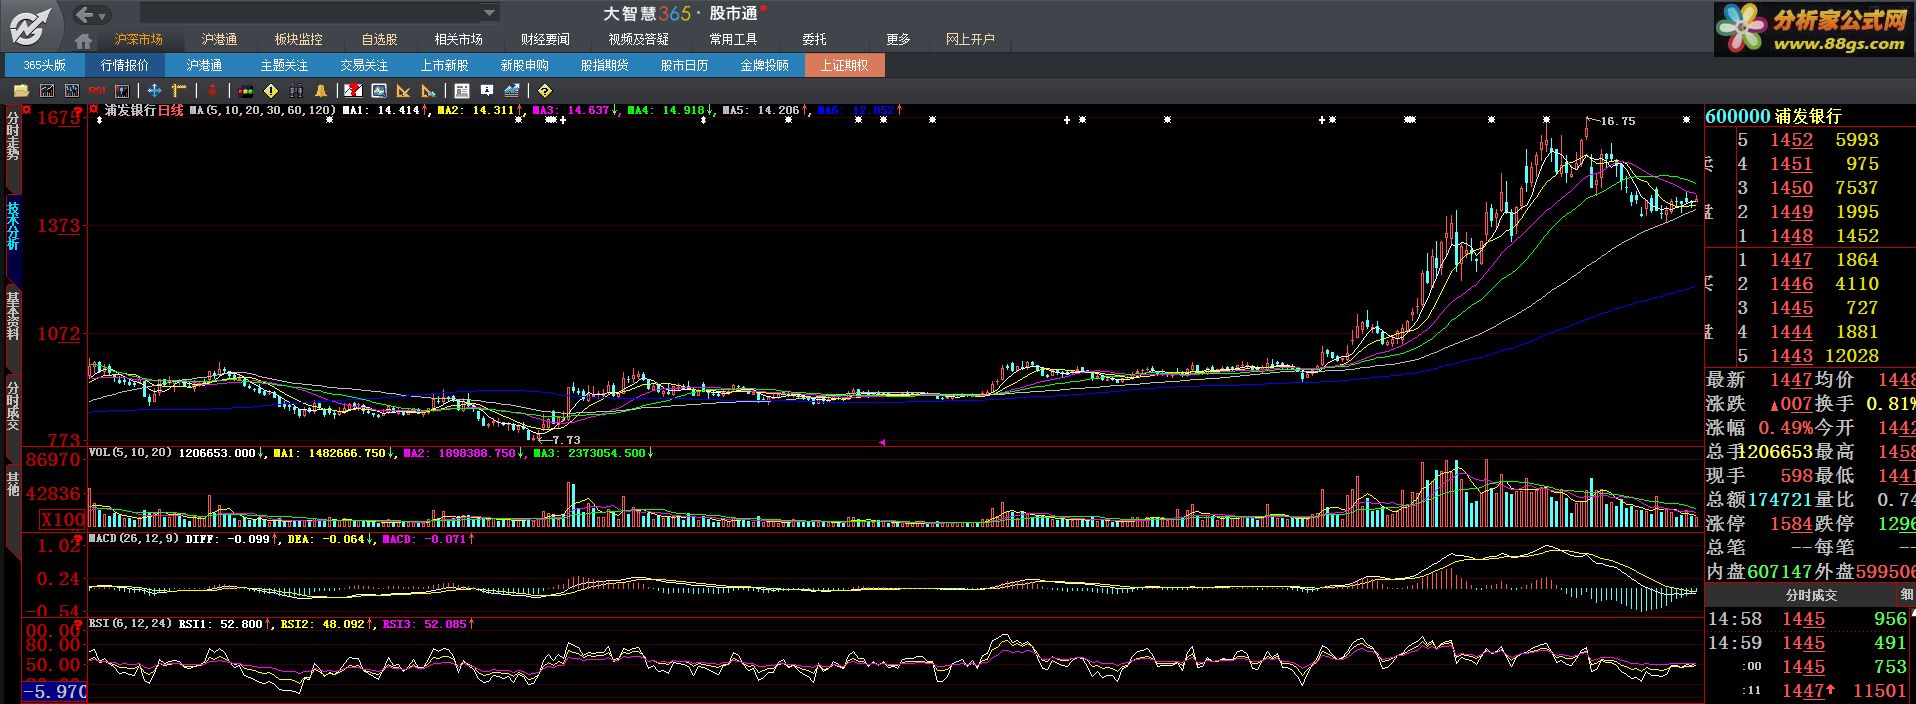Switch to the 交易关注 tab
This screenshot has width=1916, height=704.
point(365,65)
